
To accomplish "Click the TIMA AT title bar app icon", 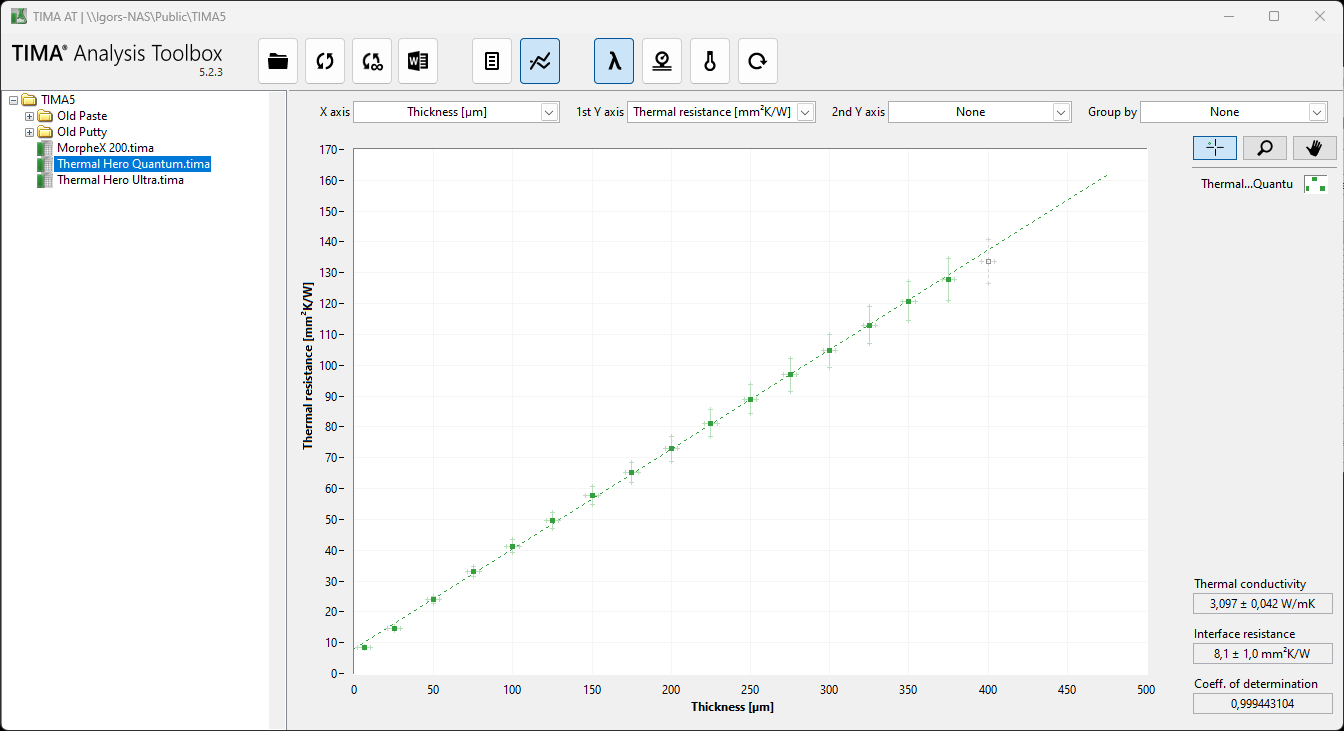I will (x=19, y=16).
